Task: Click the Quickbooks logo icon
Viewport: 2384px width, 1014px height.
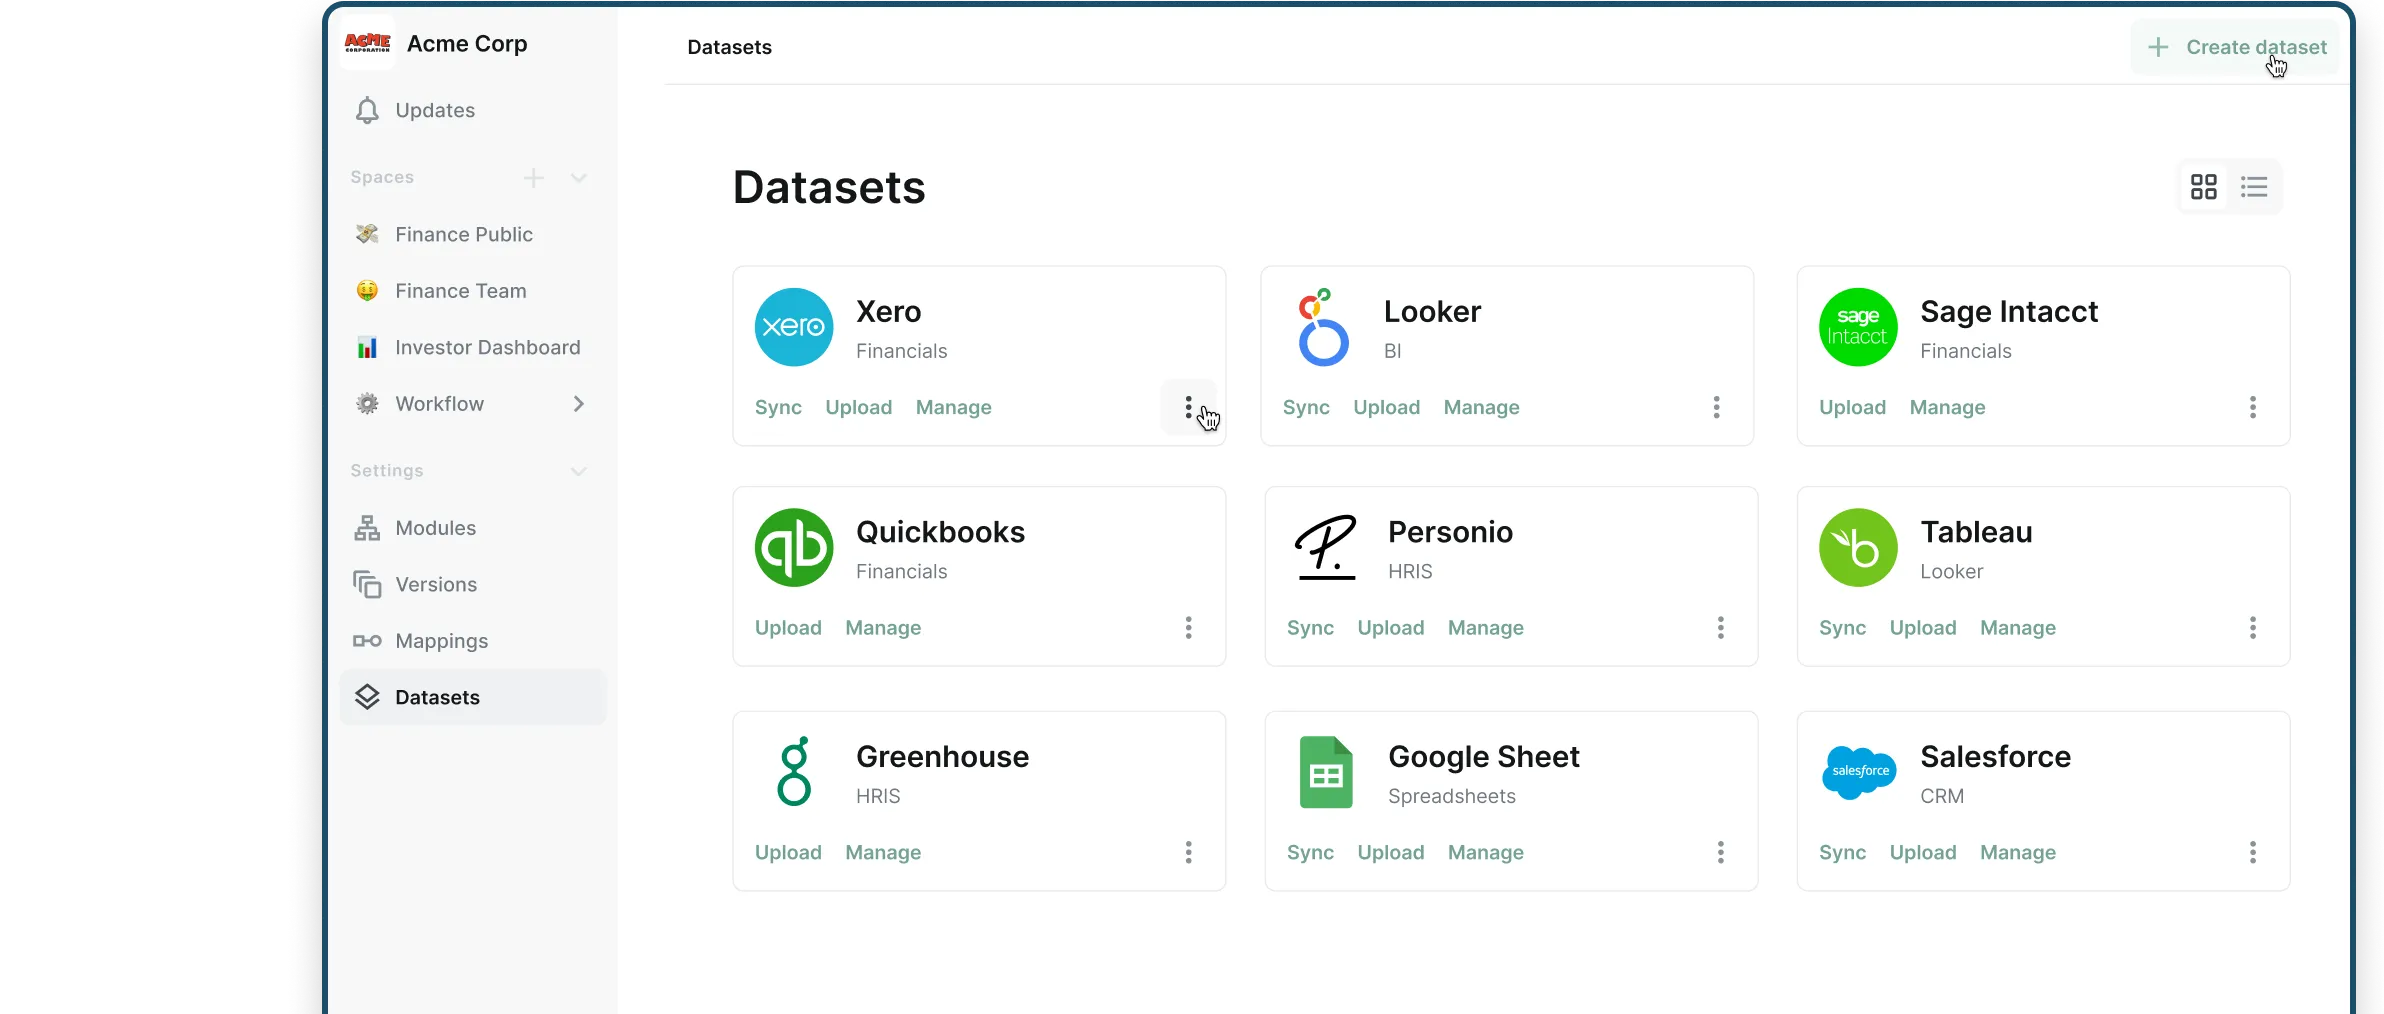Action: pyautogui.click(x=794, y=548)
